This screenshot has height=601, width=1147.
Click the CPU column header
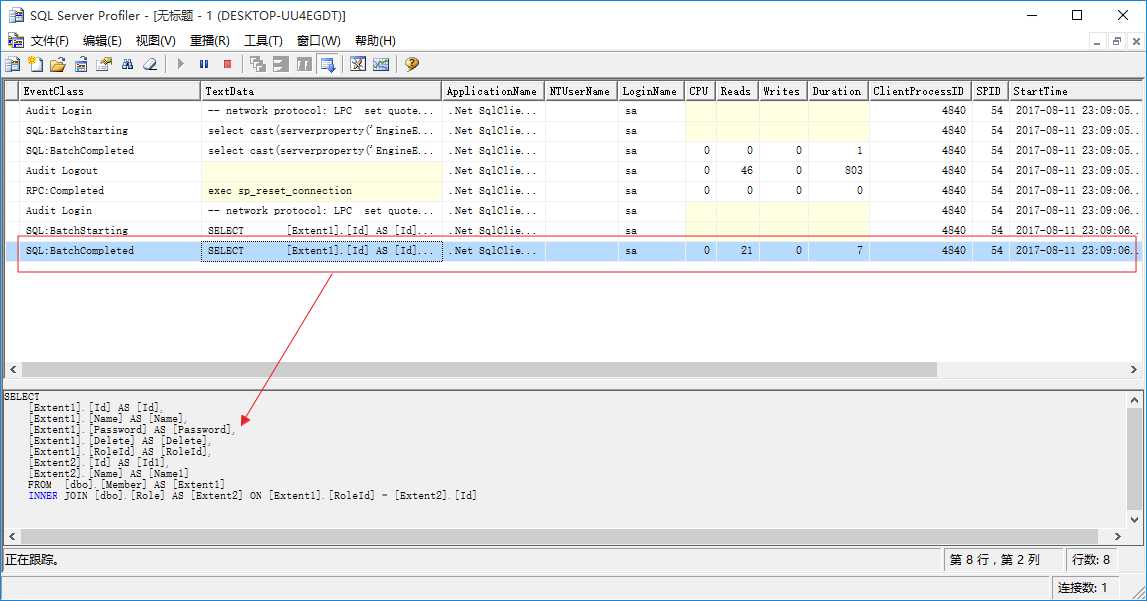point(700,91)
